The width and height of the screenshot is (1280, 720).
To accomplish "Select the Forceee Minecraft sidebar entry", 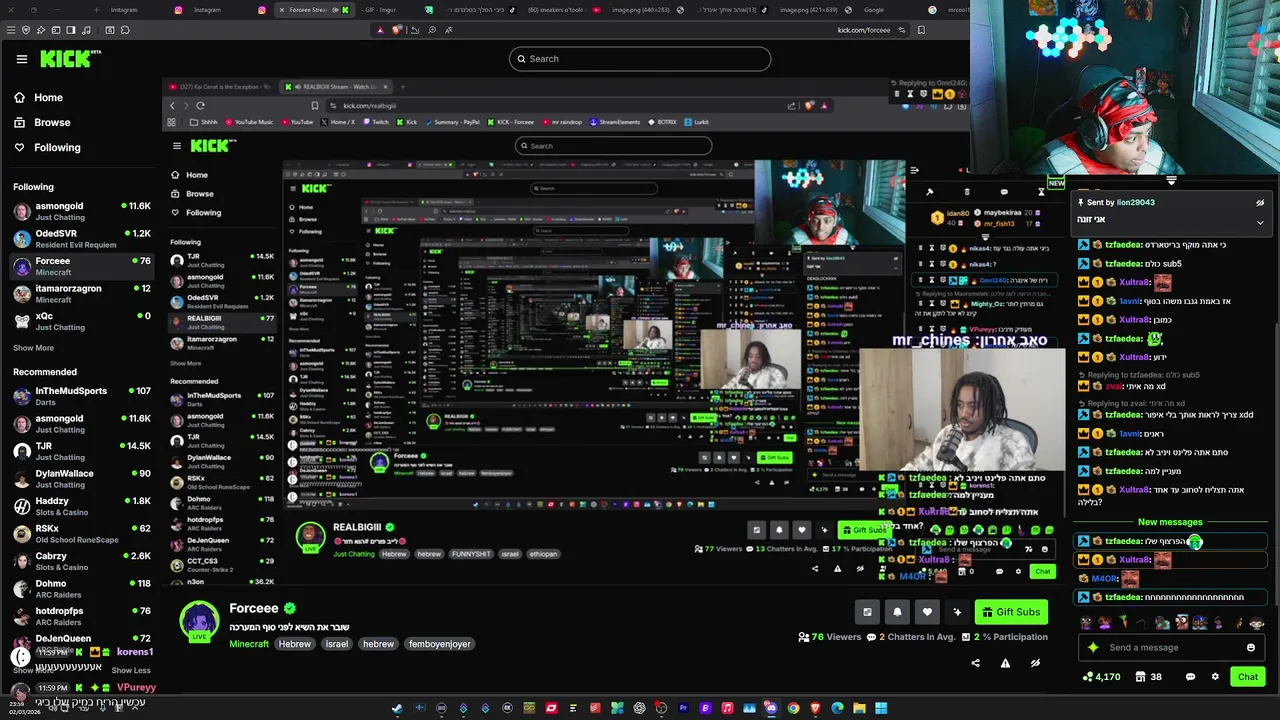I will [80, 266].
